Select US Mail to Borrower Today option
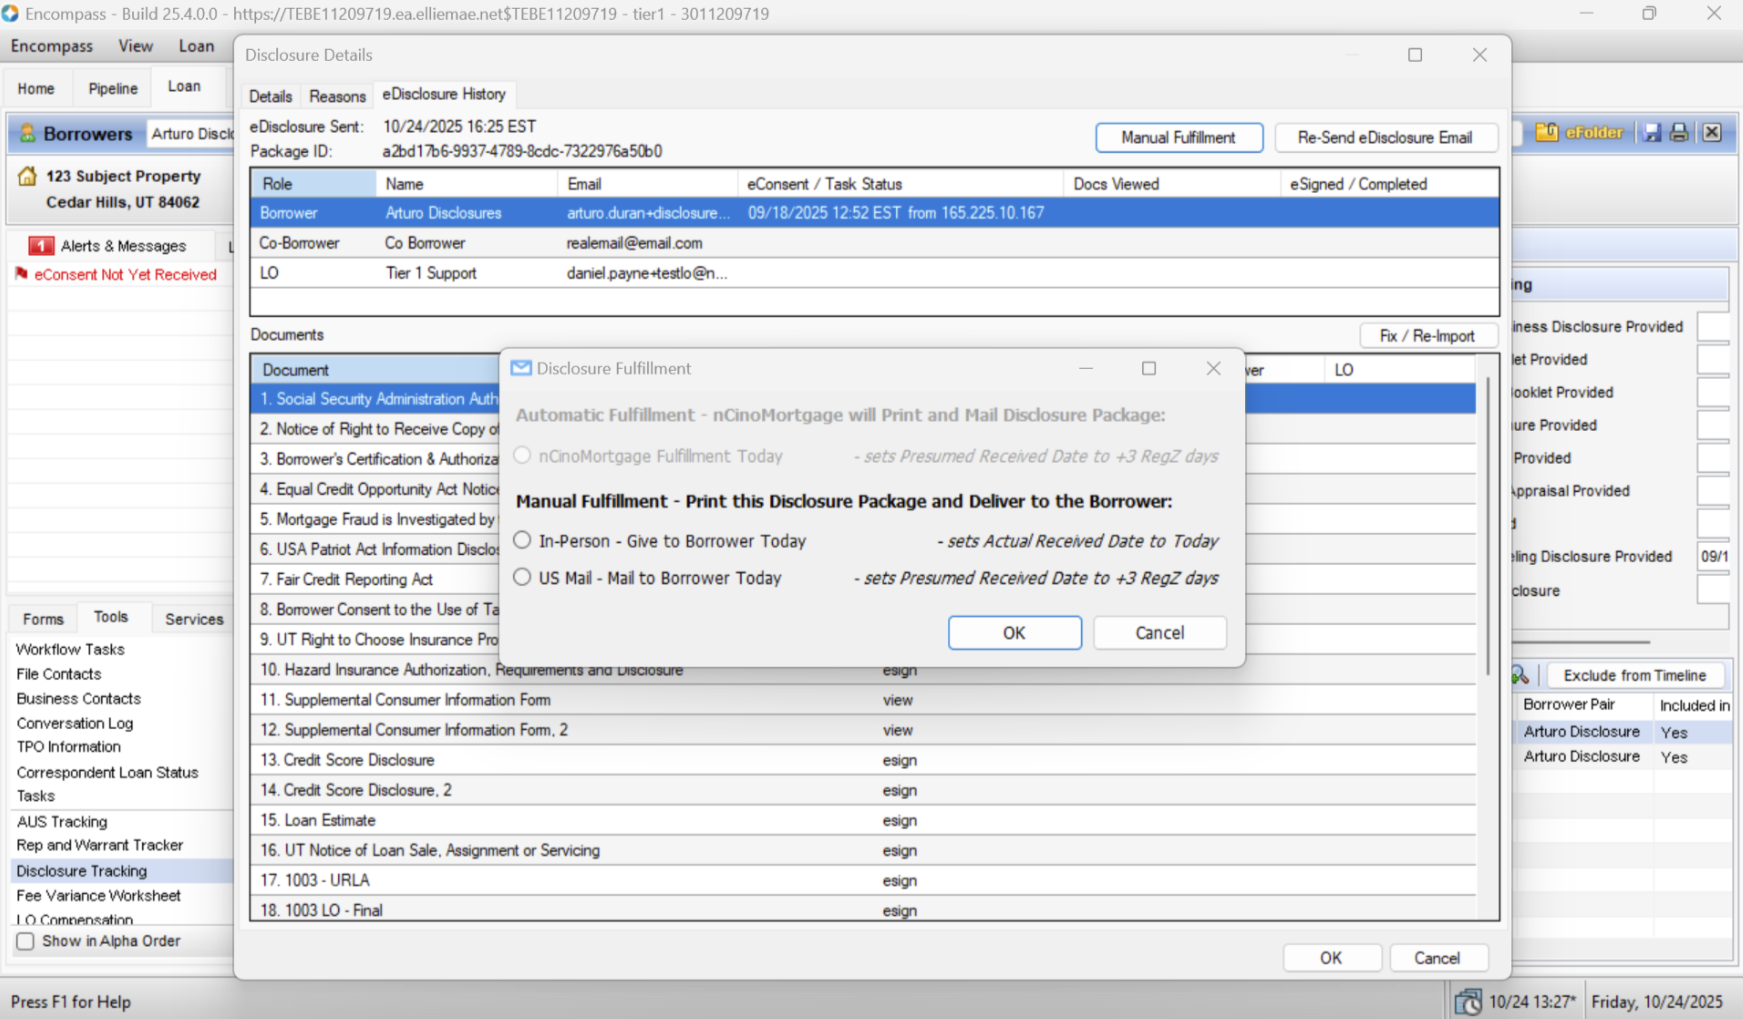 [x=522, y=577]
